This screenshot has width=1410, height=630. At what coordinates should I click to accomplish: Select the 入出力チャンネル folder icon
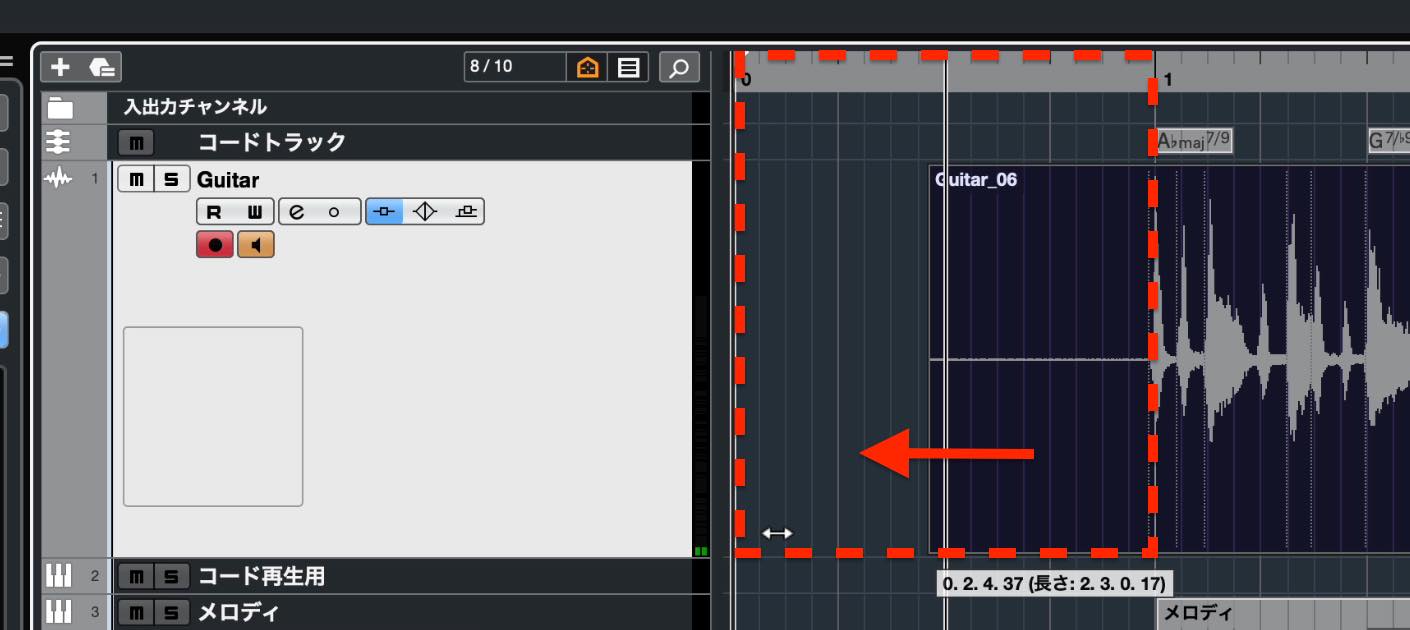61,107
